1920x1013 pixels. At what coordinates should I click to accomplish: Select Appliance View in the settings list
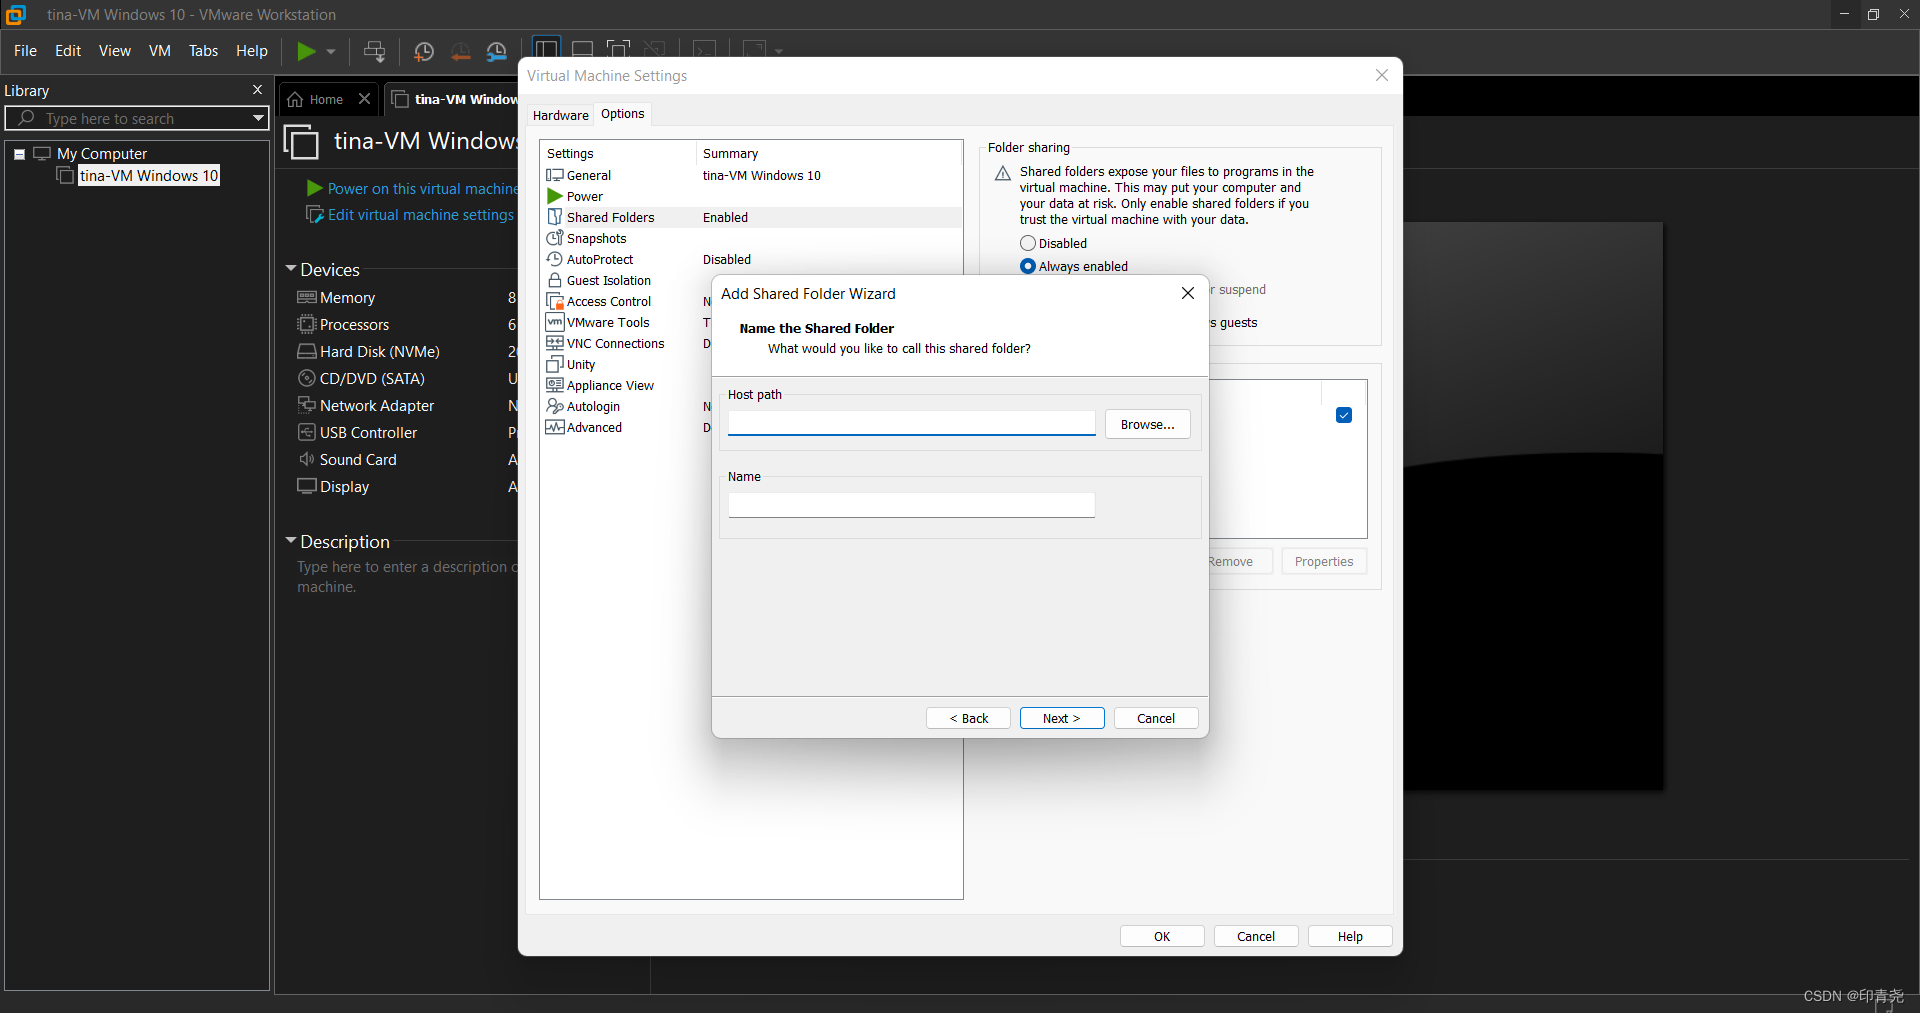click(610, 385)
